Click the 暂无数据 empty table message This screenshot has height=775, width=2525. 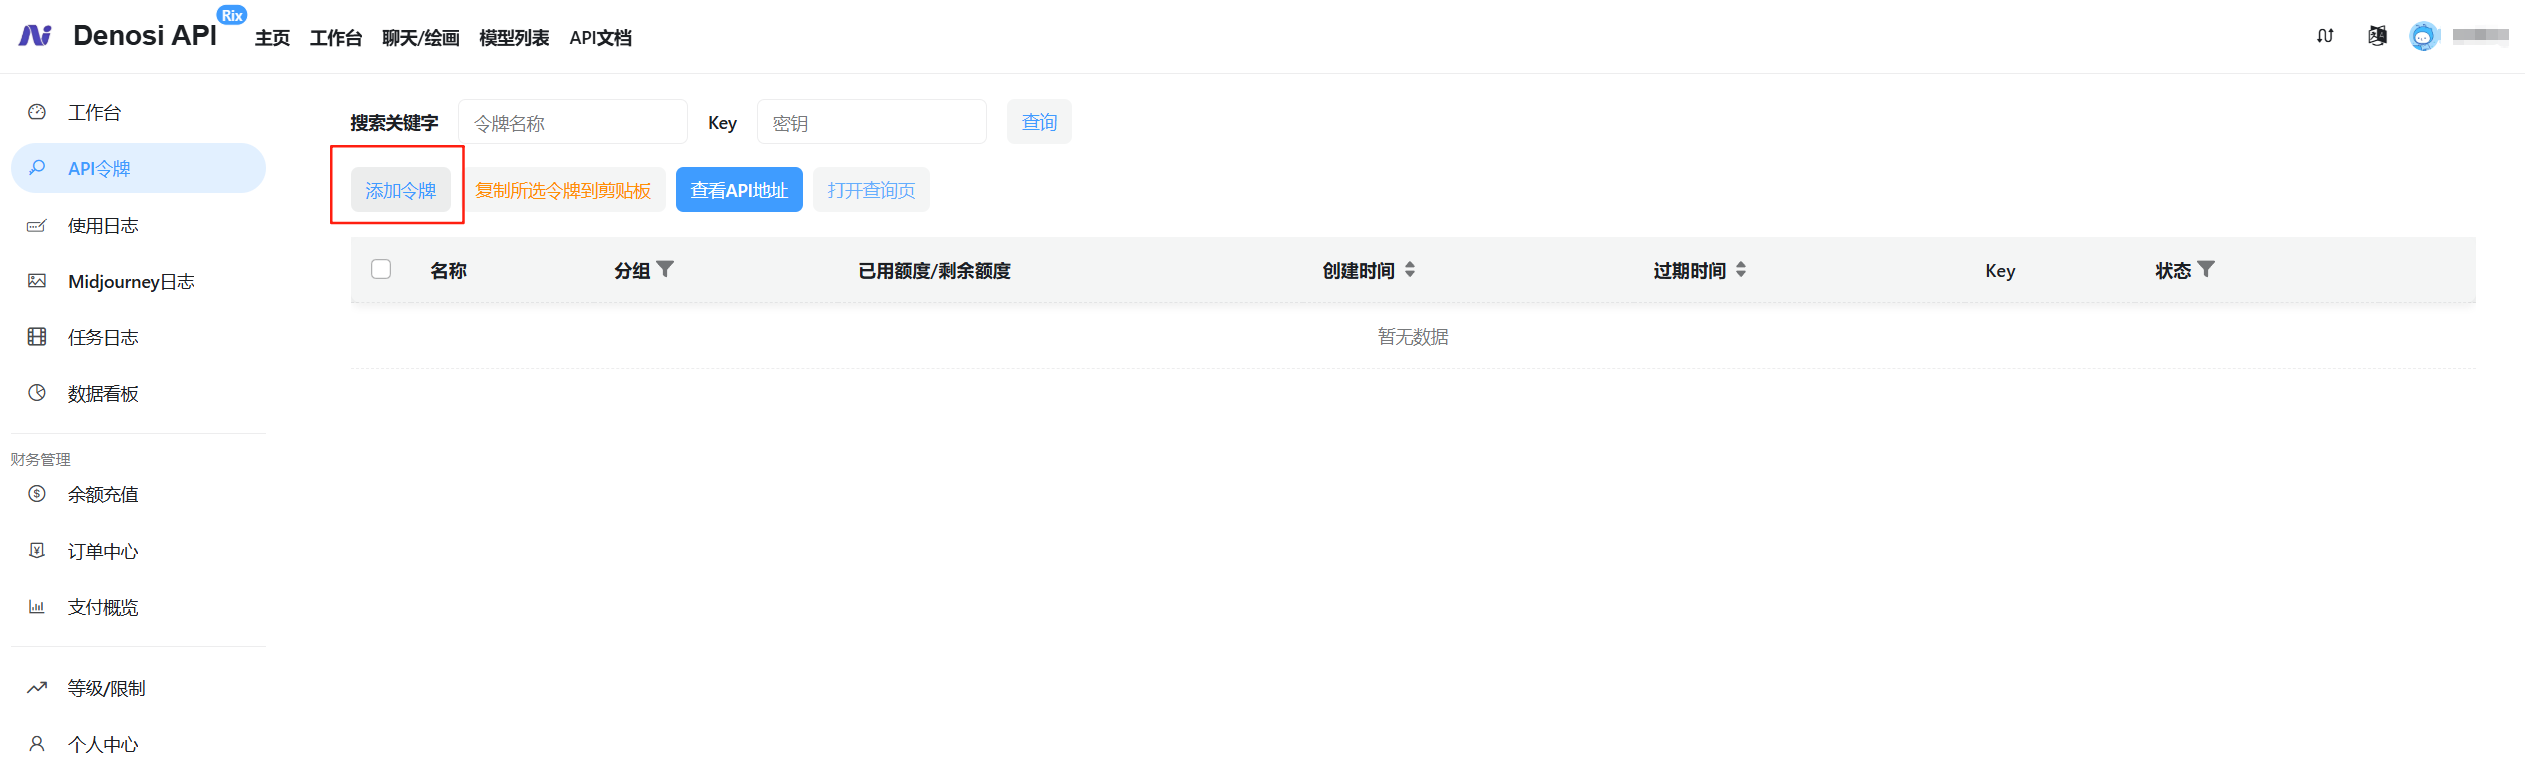click(1413, 337)
